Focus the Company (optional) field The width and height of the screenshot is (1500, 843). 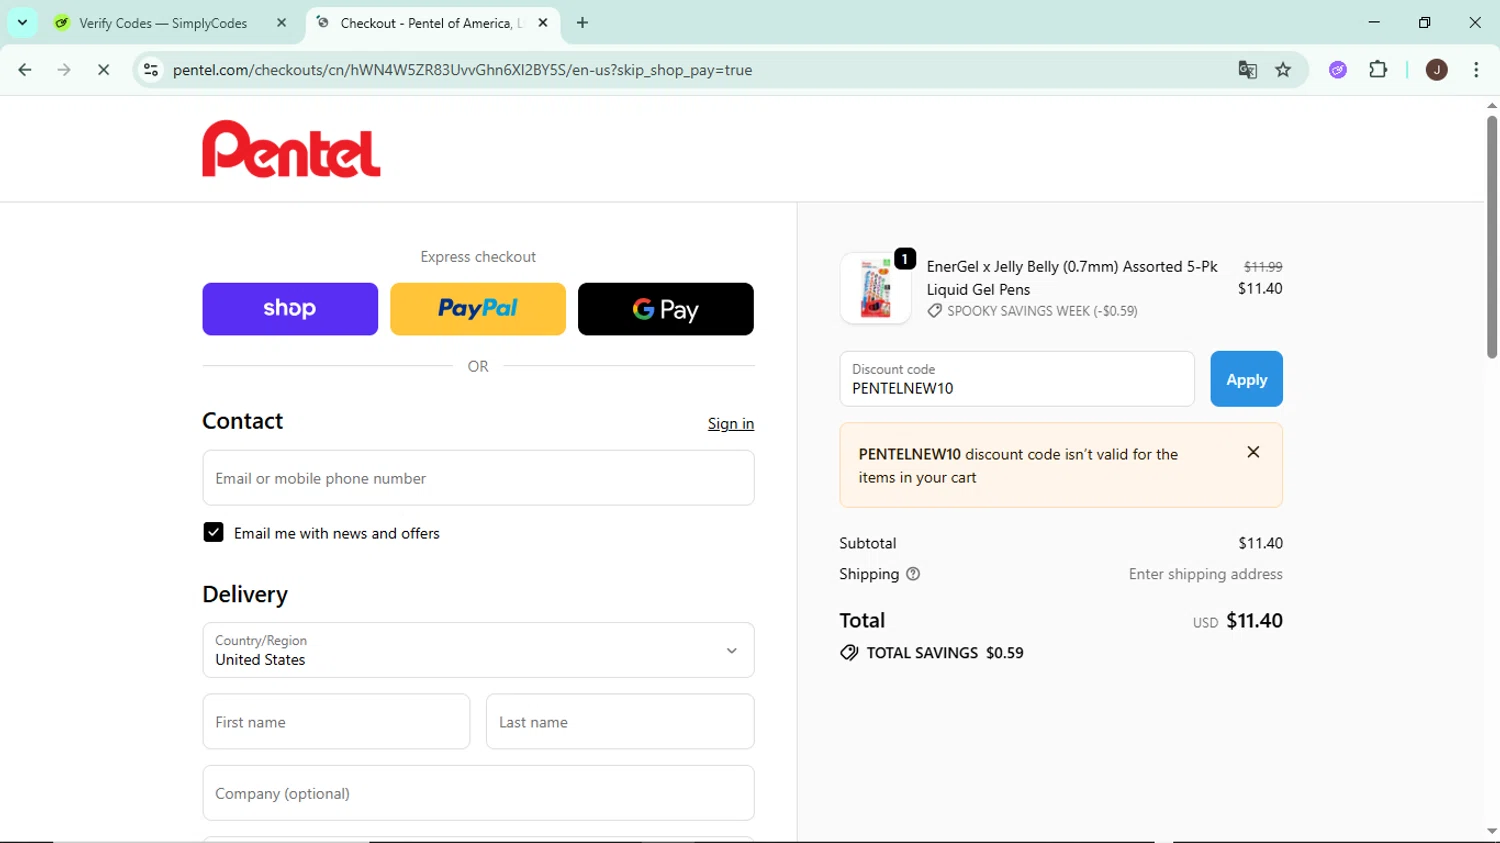(478, 793)
